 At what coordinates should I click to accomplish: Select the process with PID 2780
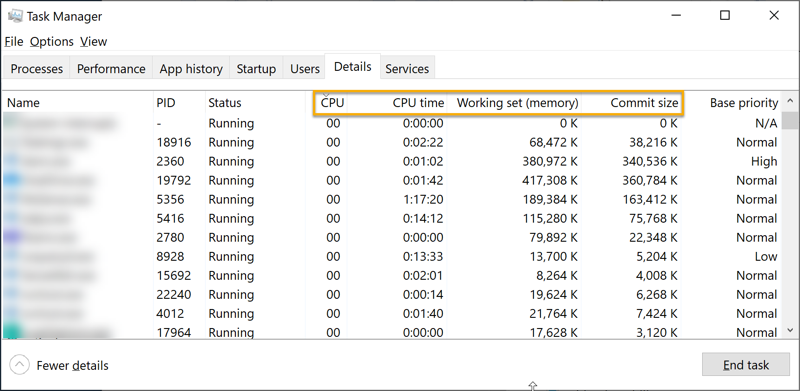pos(392,237)
